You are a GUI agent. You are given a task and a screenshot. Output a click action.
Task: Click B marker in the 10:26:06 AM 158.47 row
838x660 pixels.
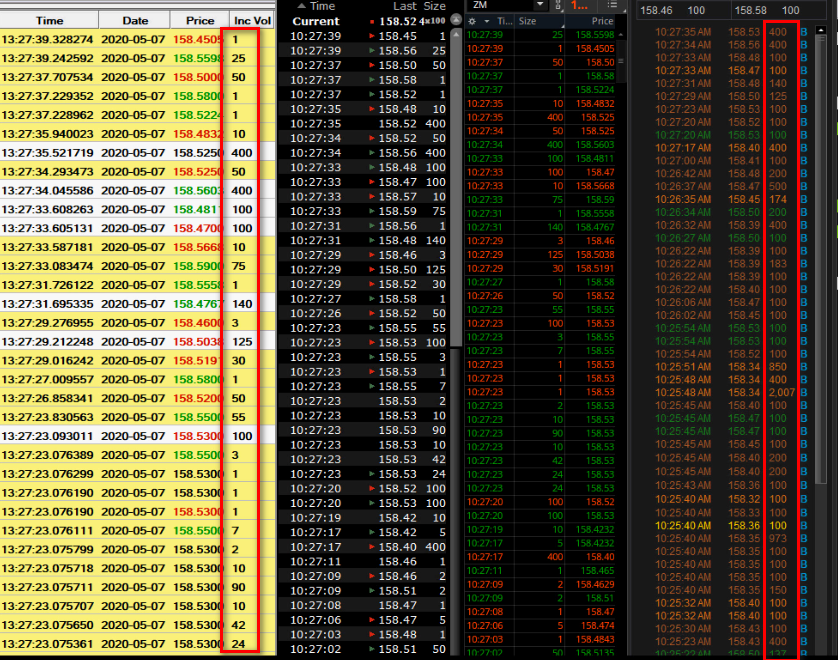804,302
